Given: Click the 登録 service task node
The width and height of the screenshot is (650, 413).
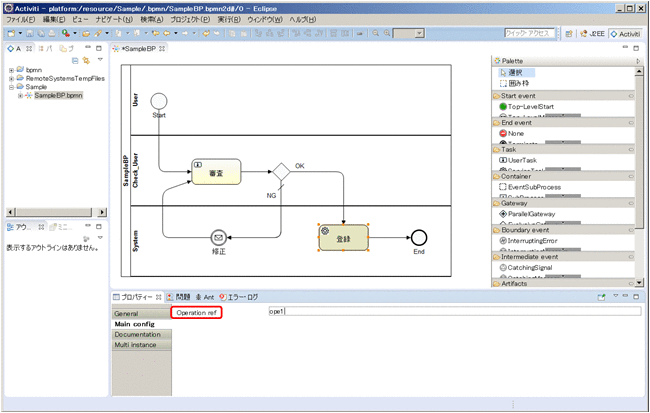Looking at the screenshot, I should pyautogui.click(x=343, y=237).
